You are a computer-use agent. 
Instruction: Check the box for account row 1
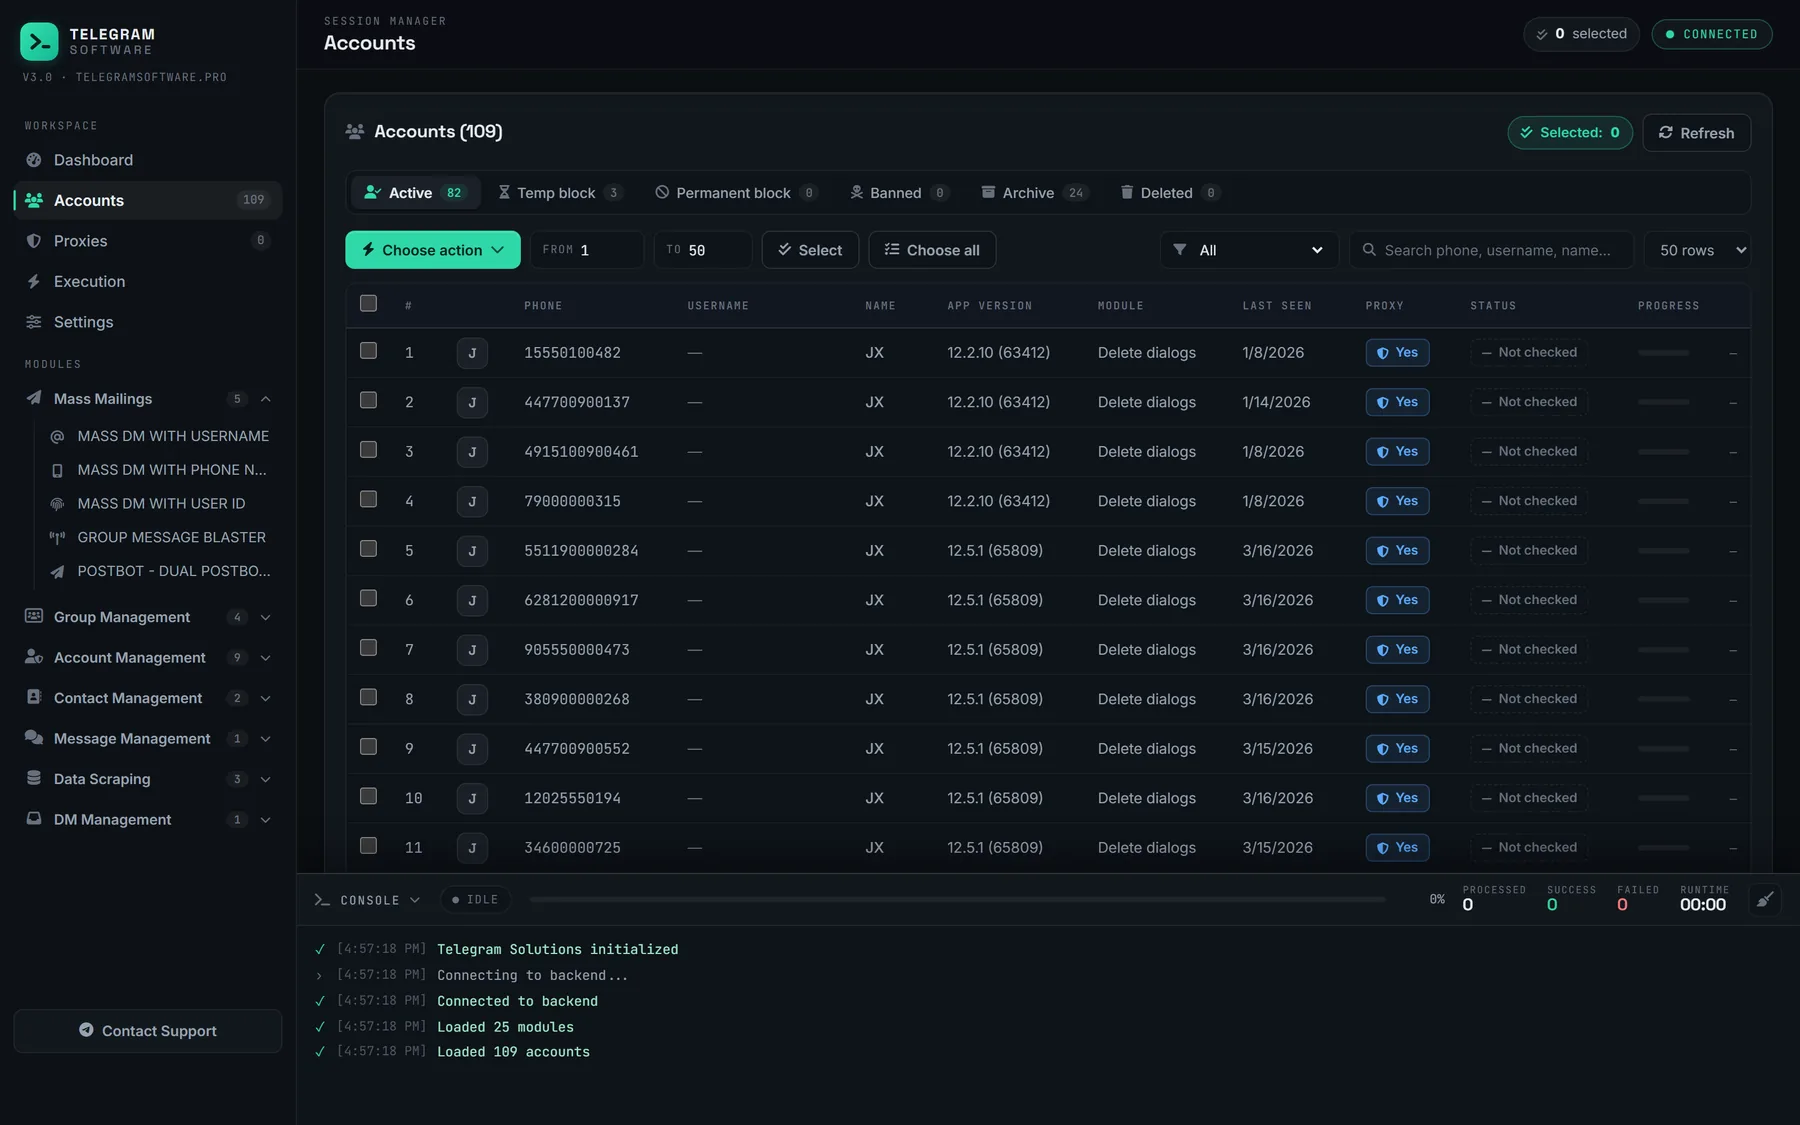[x=368, y=351]
